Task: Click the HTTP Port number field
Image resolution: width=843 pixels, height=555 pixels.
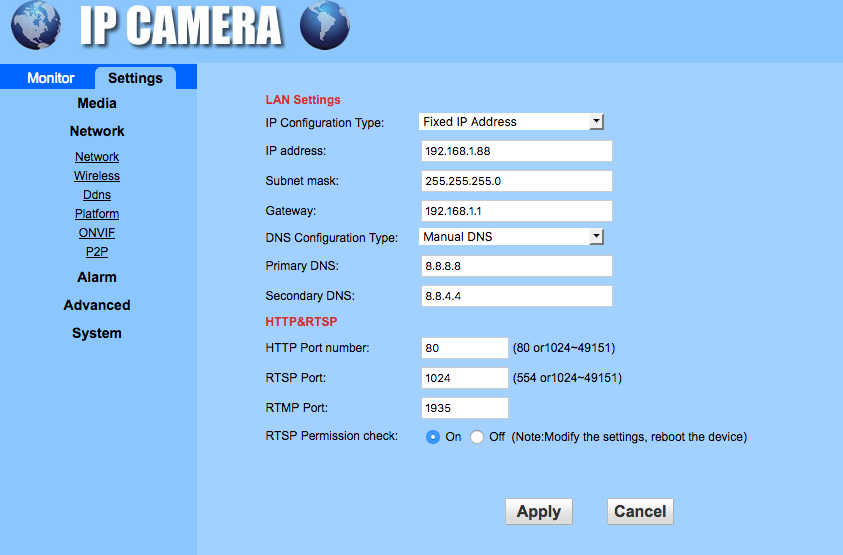Action: tap(465, 348)
